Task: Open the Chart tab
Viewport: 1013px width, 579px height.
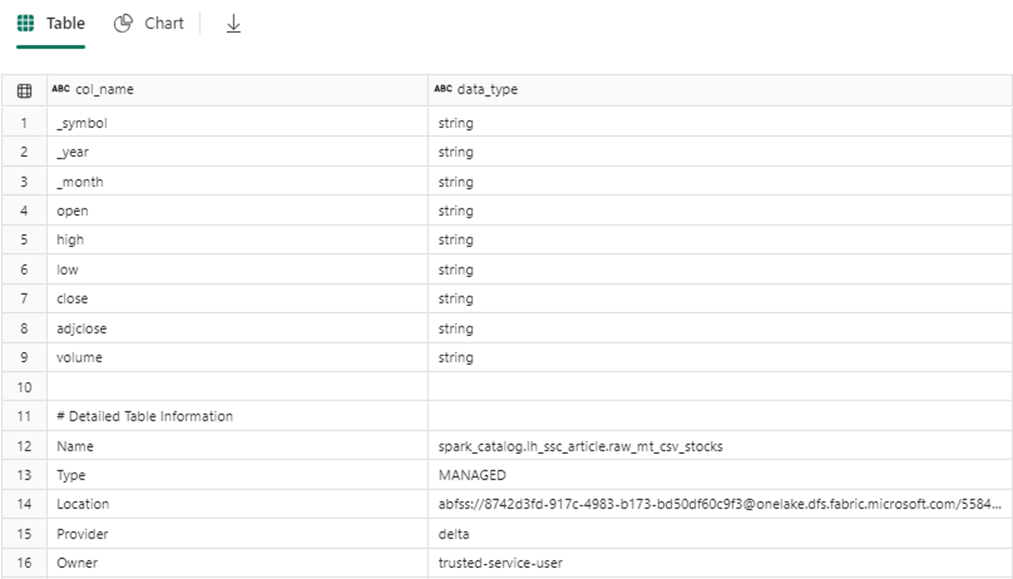Action: [149, 23]
